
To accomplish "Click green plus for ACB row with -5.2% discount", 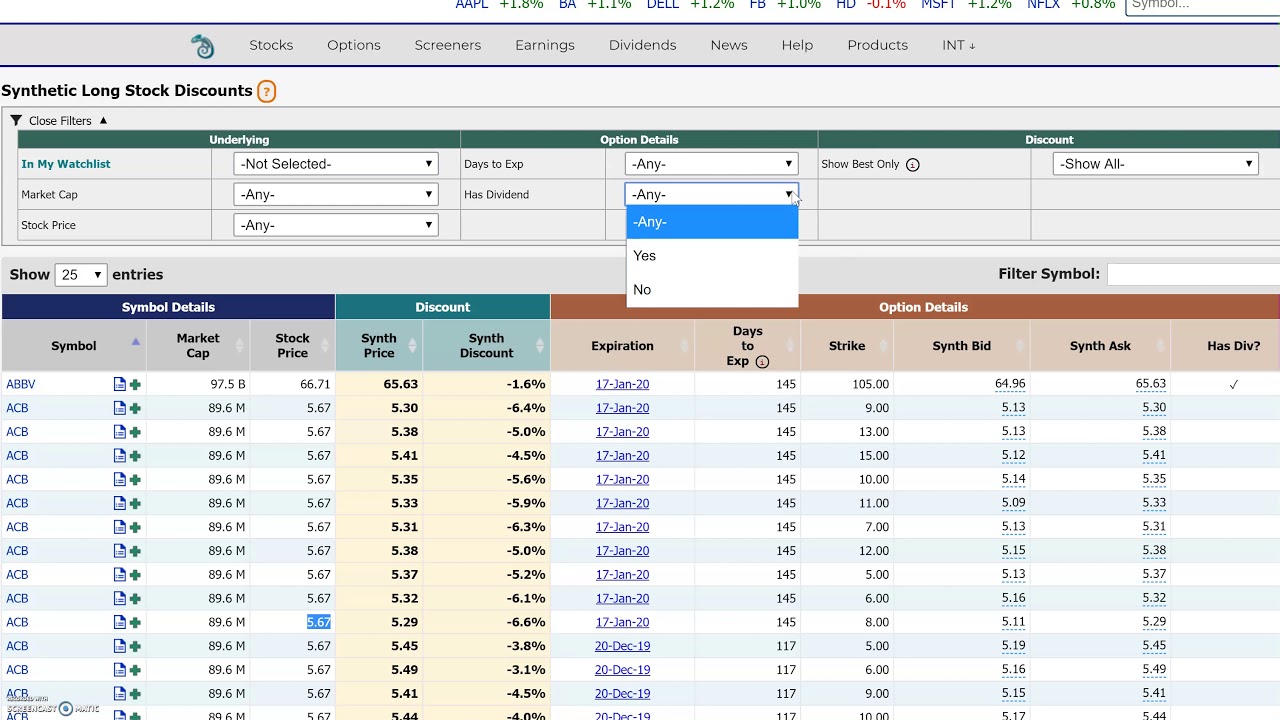I will coord(135,575).
